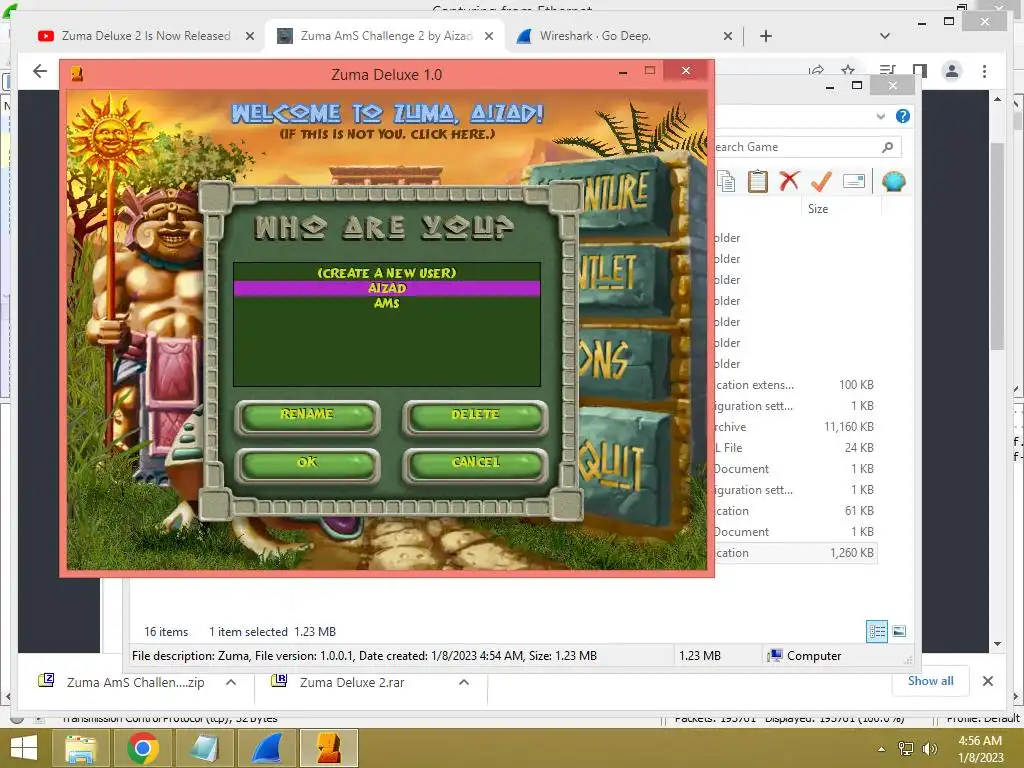The width and height of the screenshot is (1024, 768).
Task: Click Explorer Paste clipboard icon
Action: (758, 181)
